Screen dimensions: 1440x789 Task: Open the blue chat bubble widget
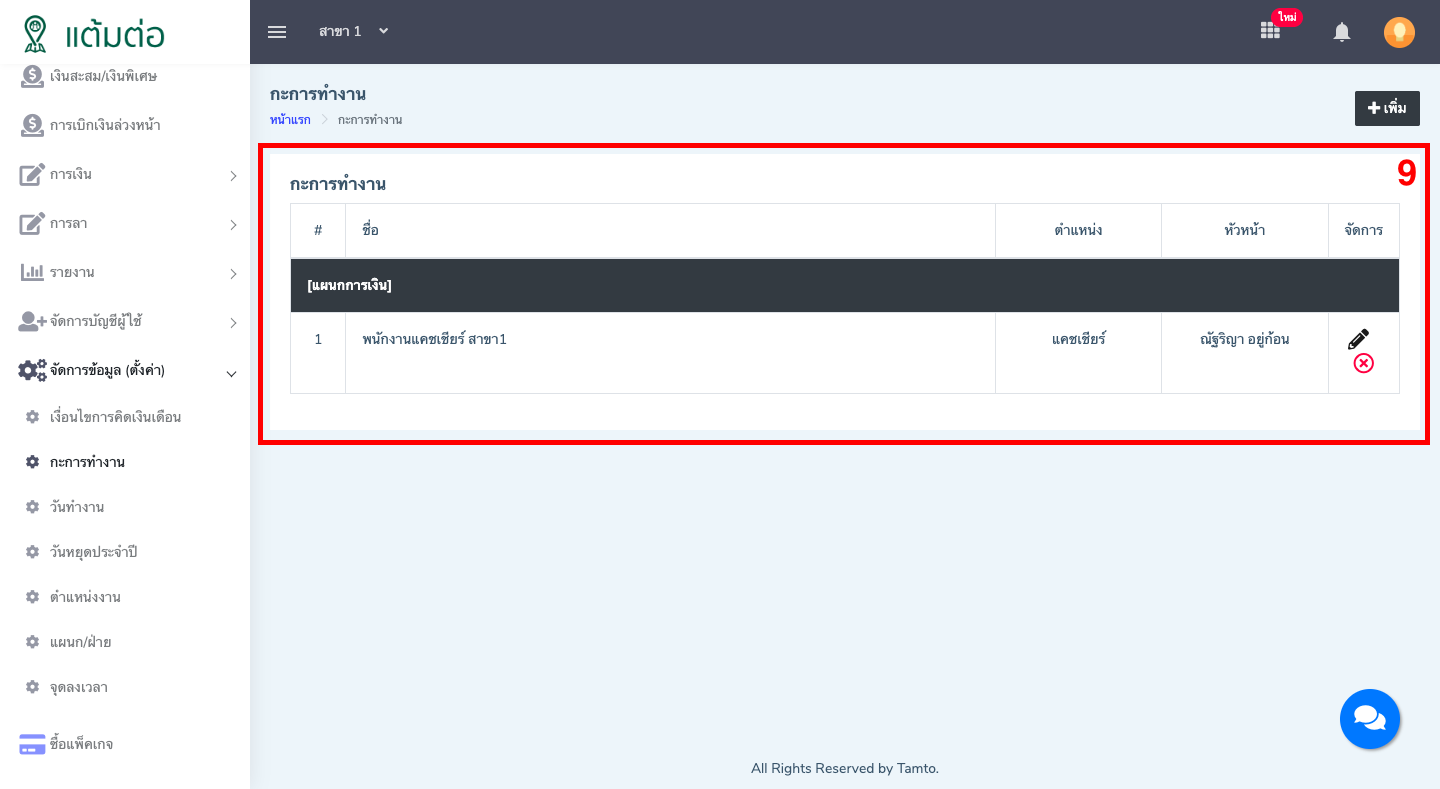[1369, 718]
